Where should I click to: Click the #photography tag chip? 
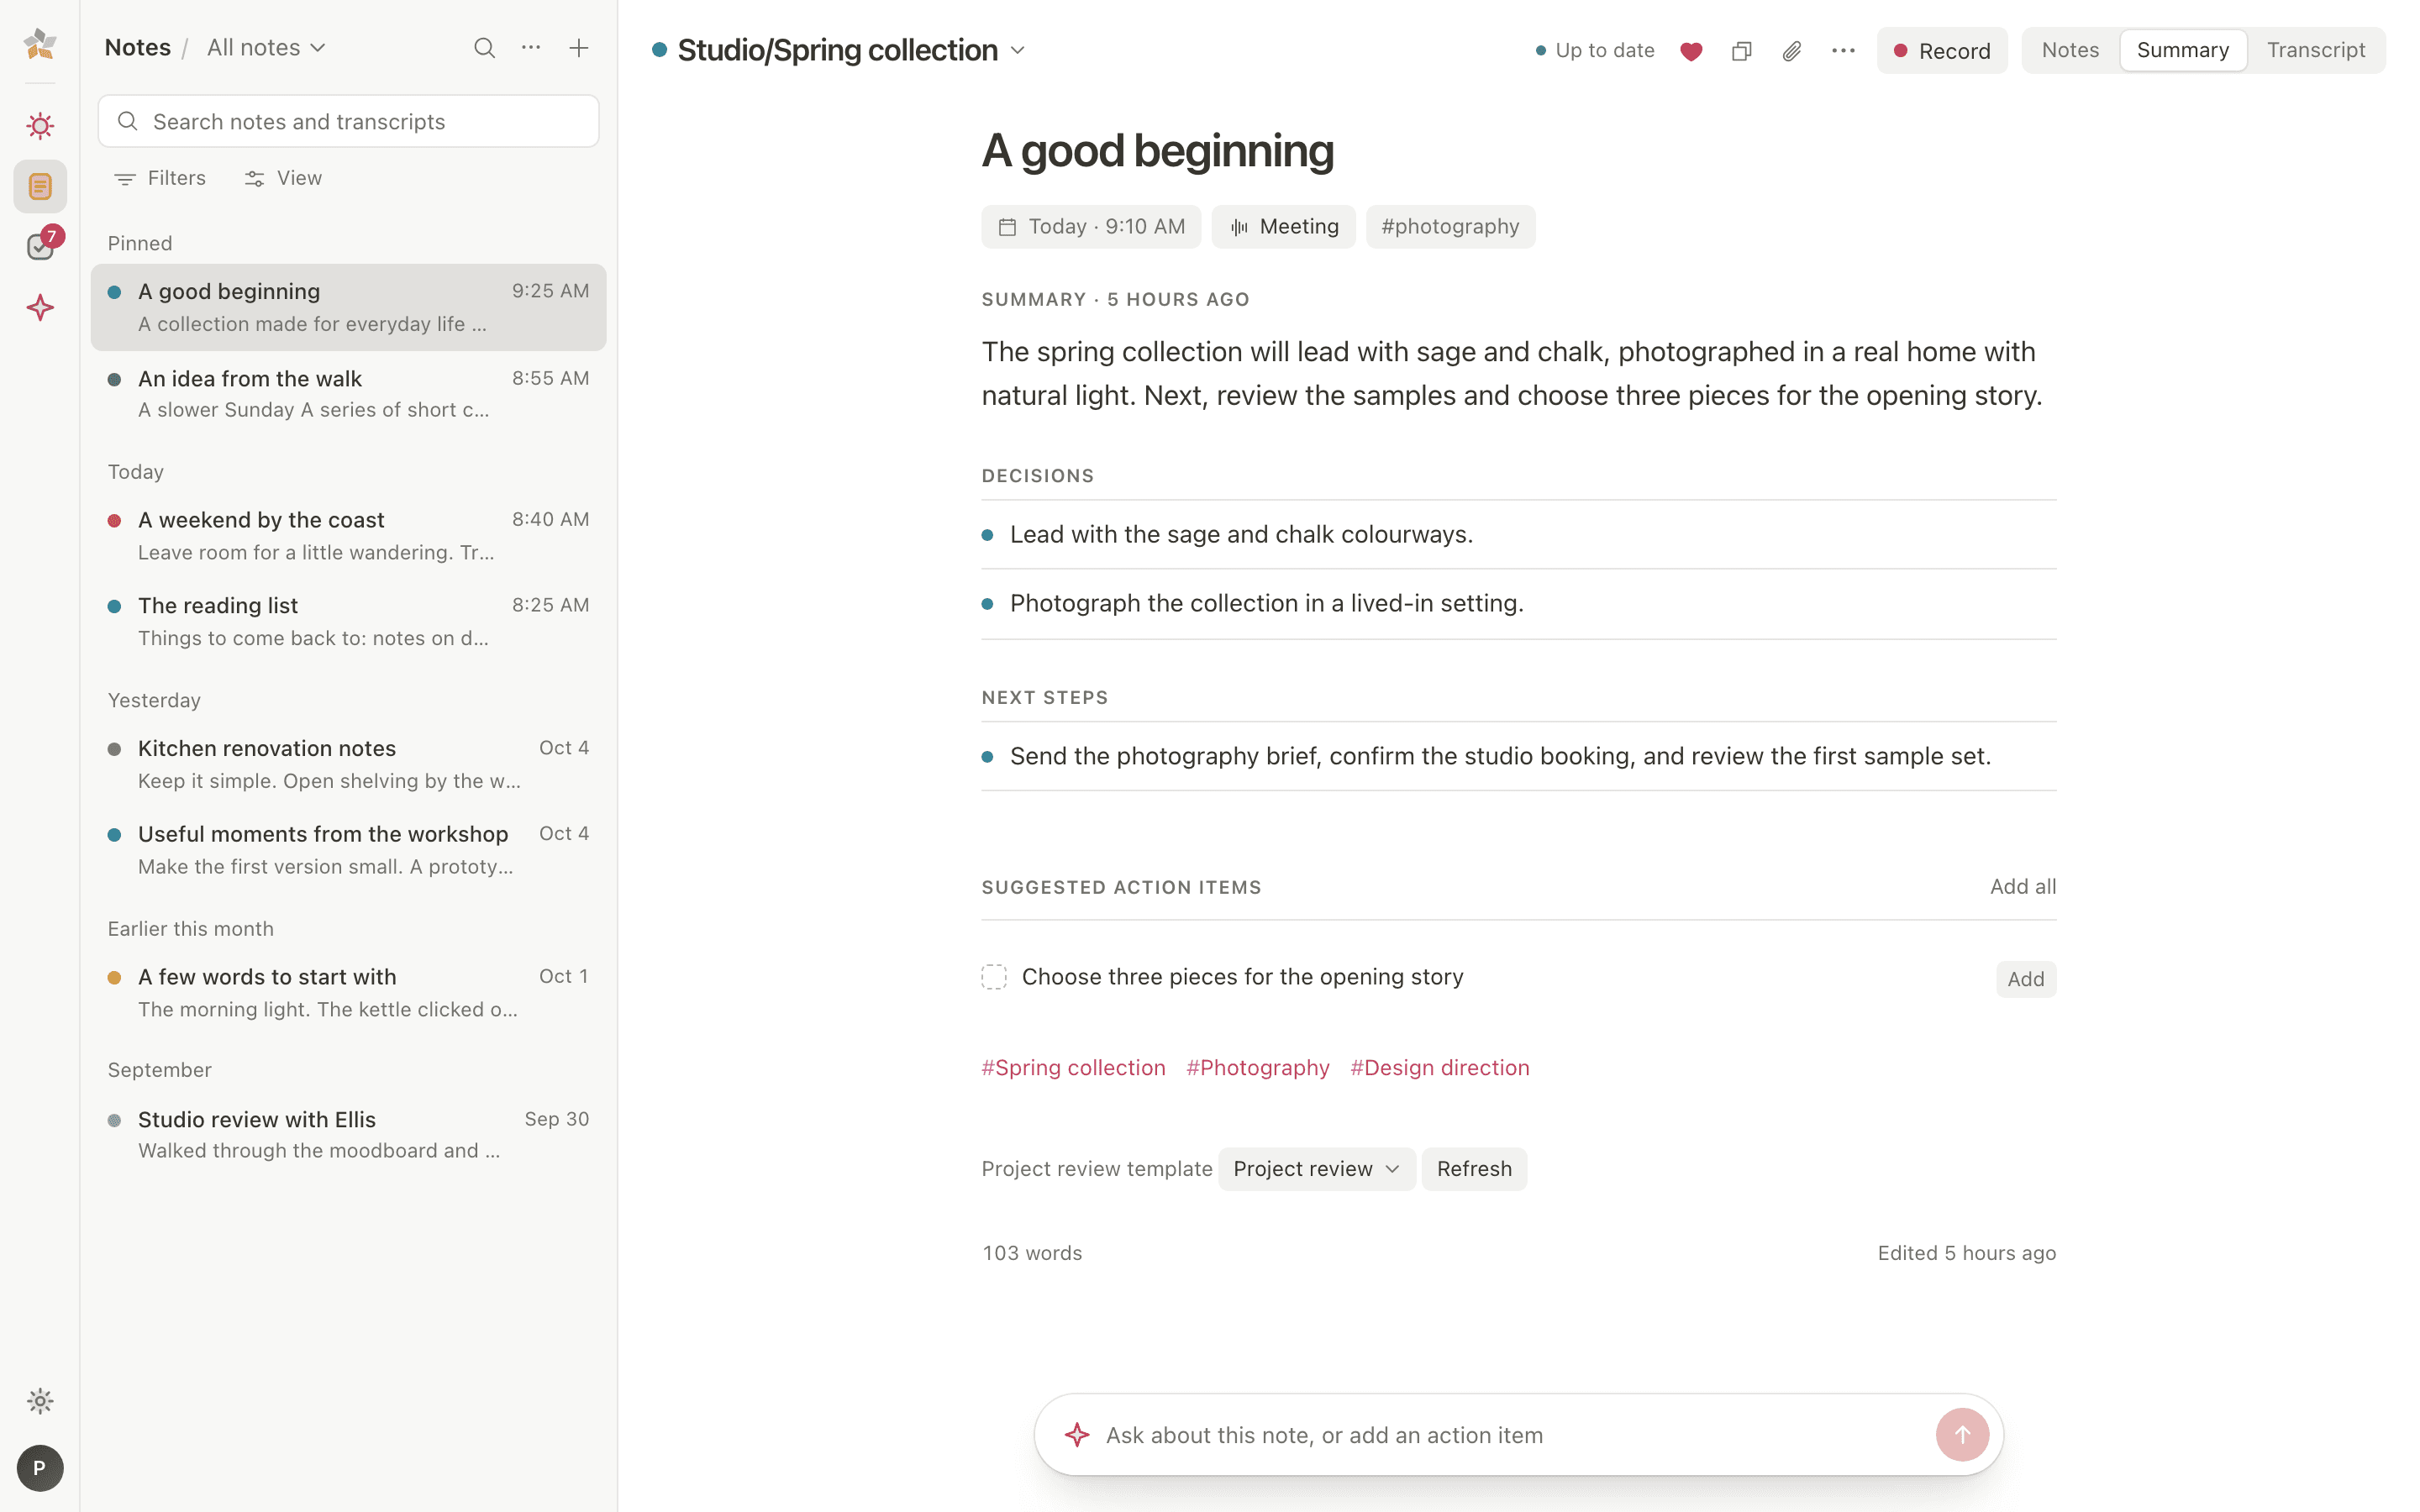[x=1450, y=227]
